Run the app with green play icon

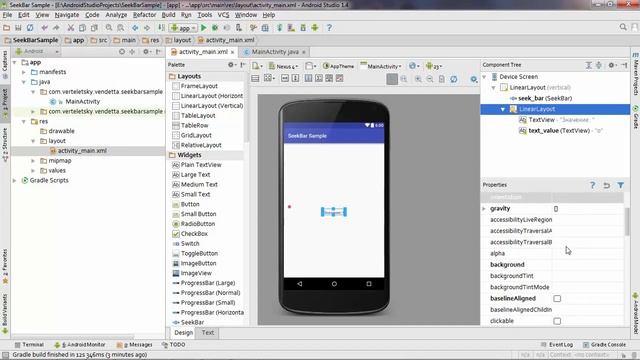tap(204, 28)
